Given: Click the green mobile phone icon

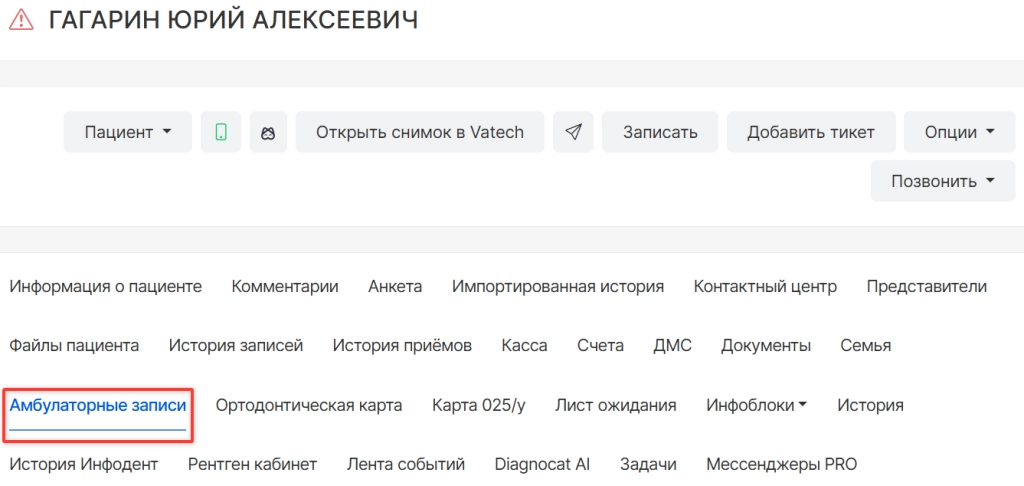Looking at the screenshot, I should [x=221, y=132].
